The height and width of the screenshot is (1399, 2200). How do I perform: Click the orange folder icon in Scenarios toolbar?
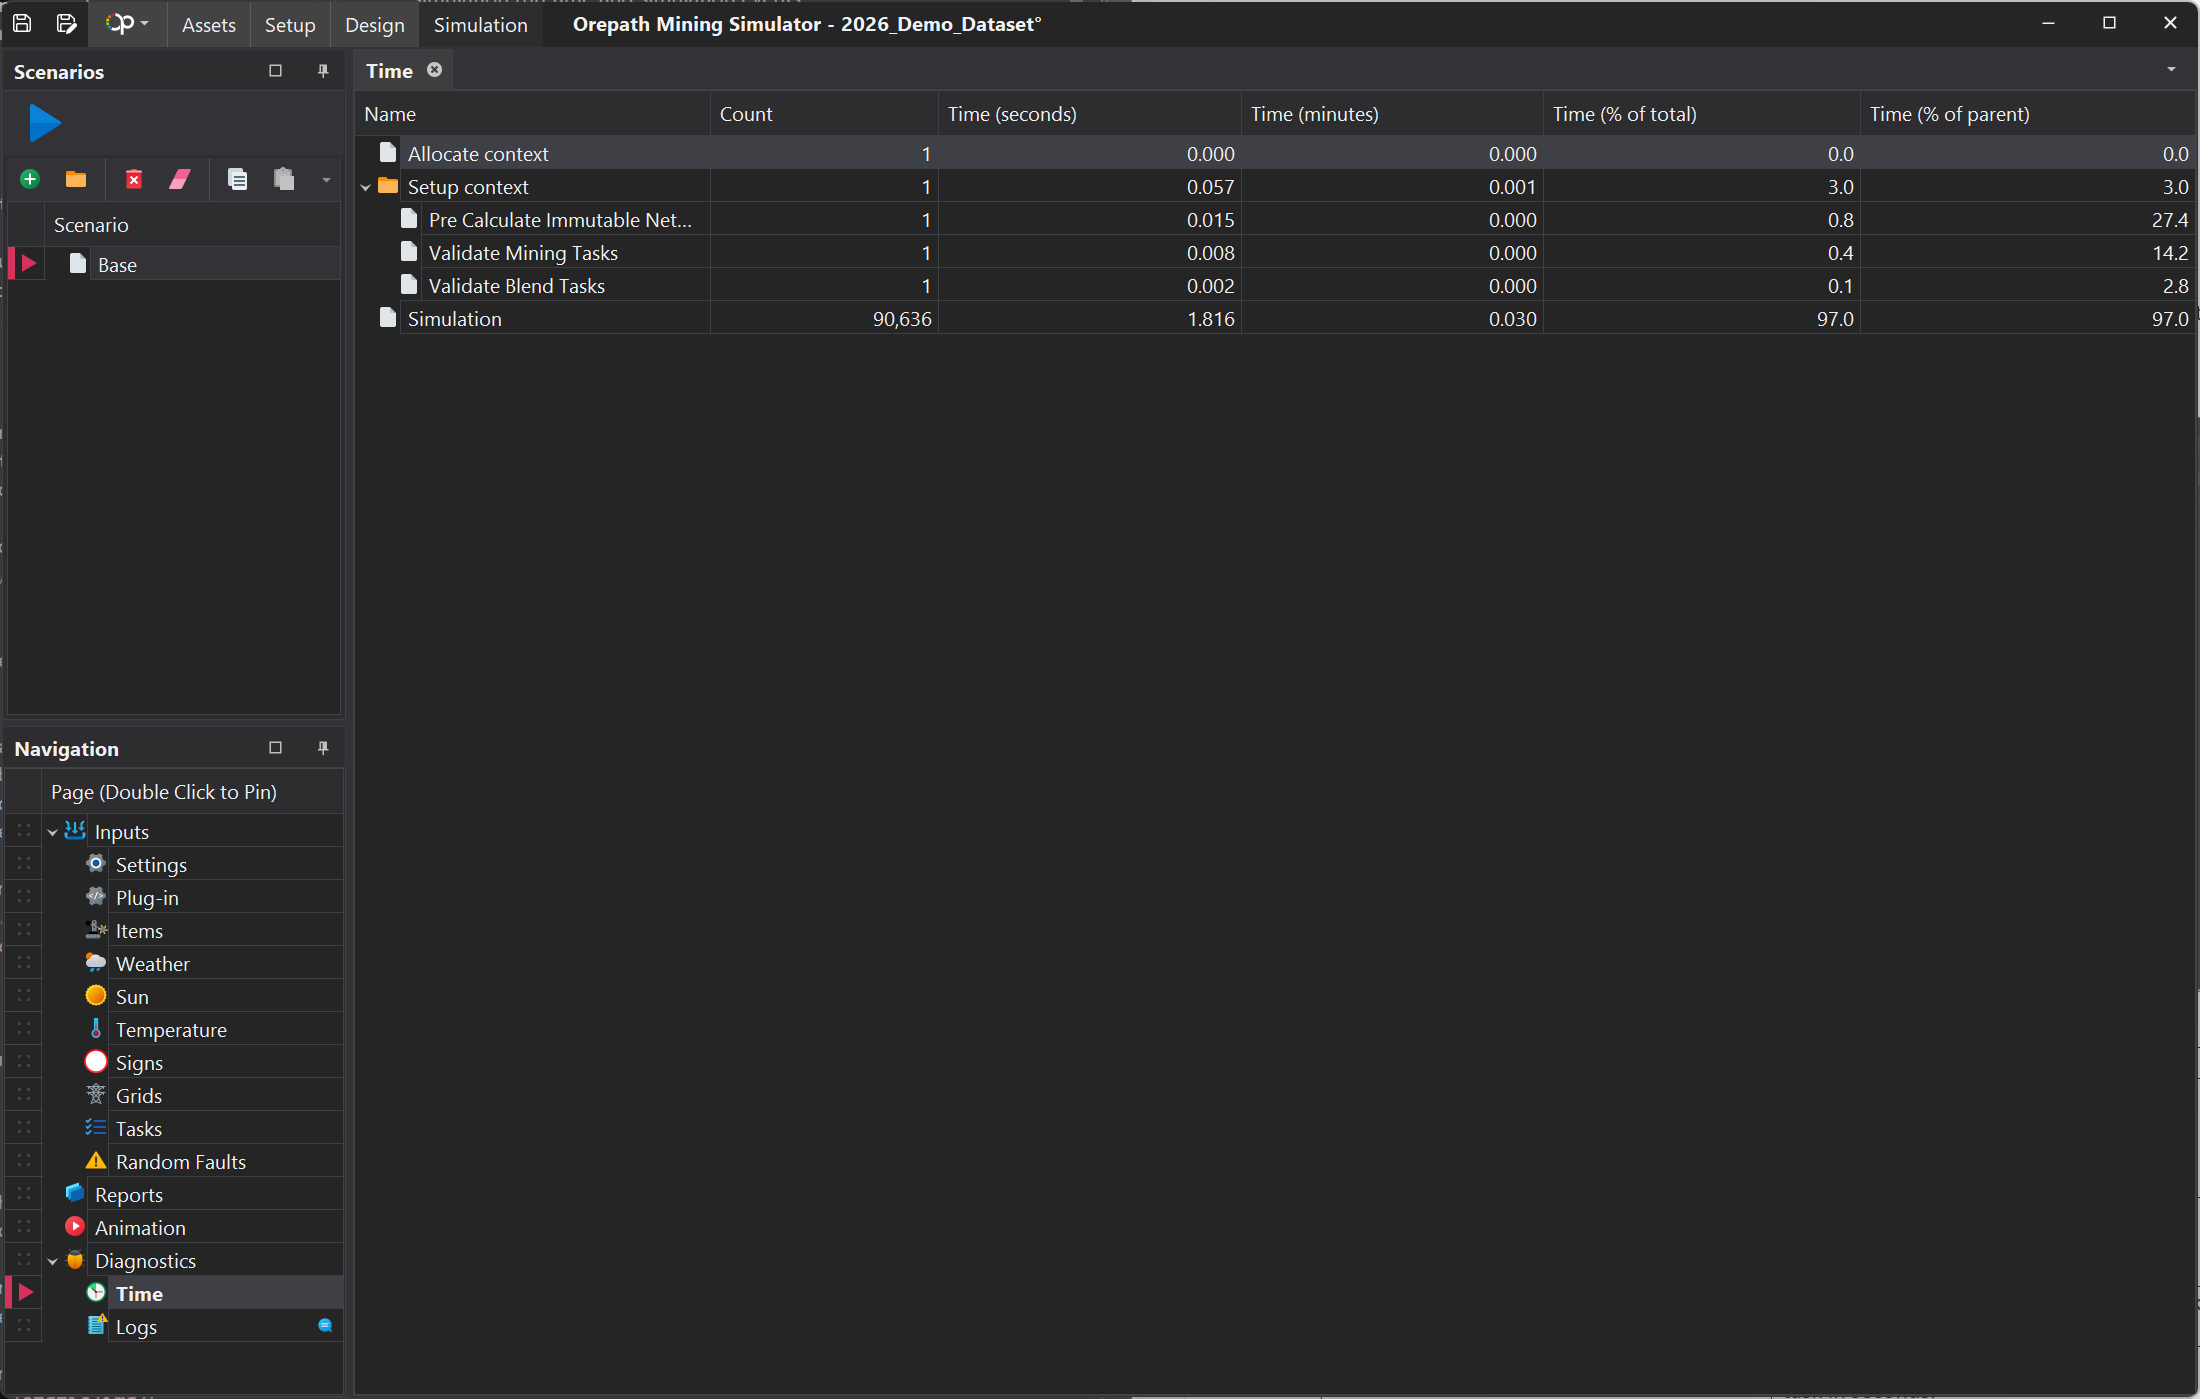point(76,179)
